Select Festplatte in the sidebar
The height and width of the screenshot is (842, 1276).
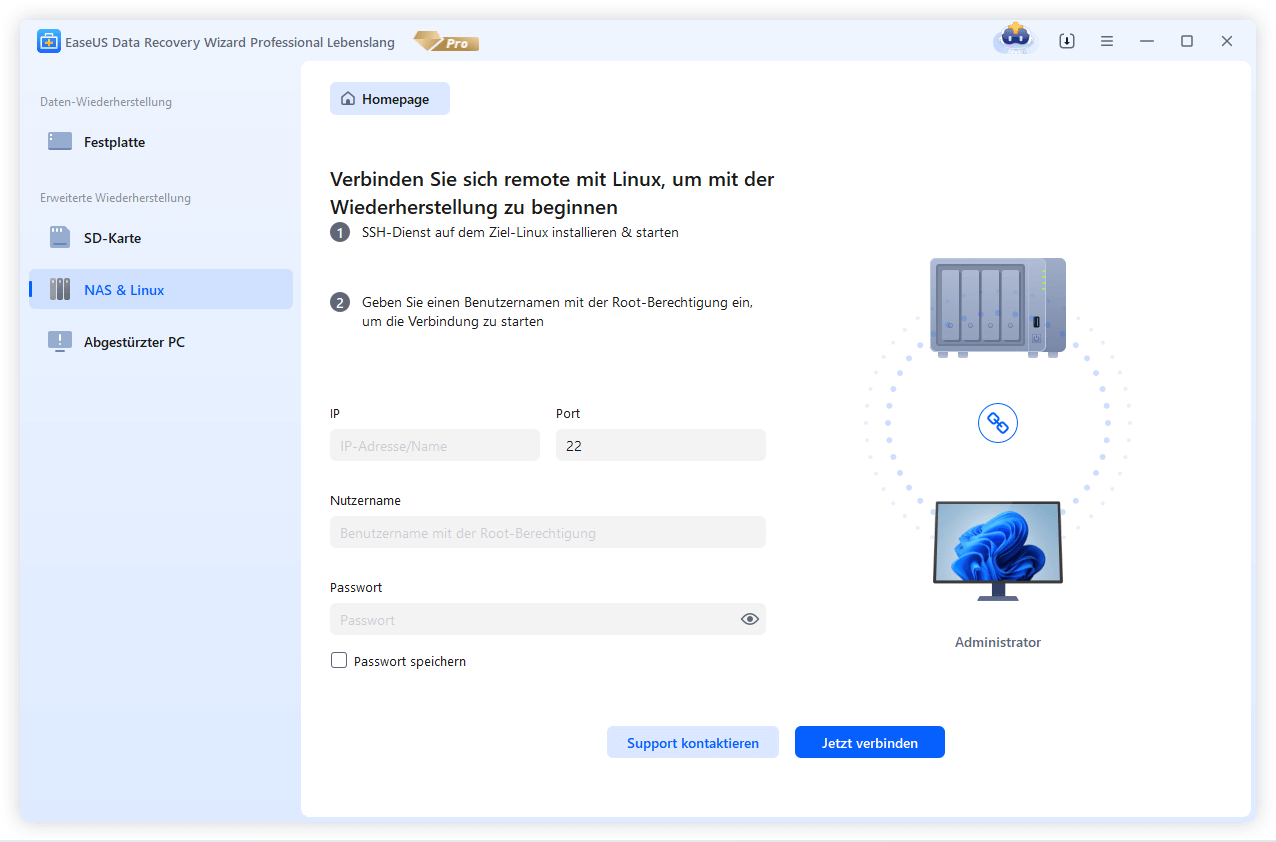click(x=161, y=142)
